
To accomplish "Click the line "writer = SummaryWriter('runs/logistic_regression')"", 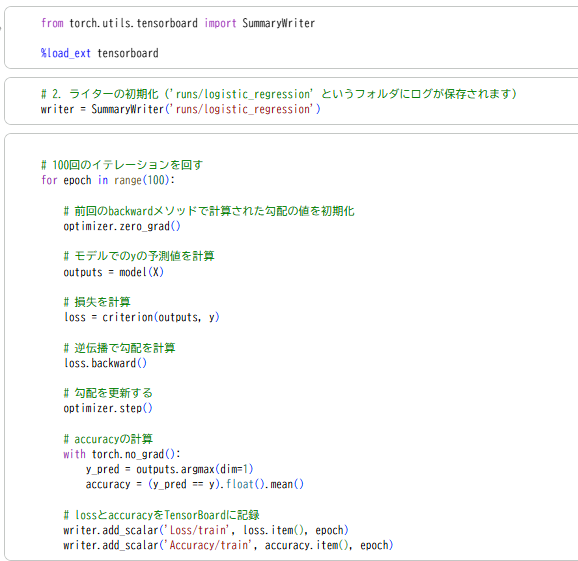I will (x=181, y=109).
